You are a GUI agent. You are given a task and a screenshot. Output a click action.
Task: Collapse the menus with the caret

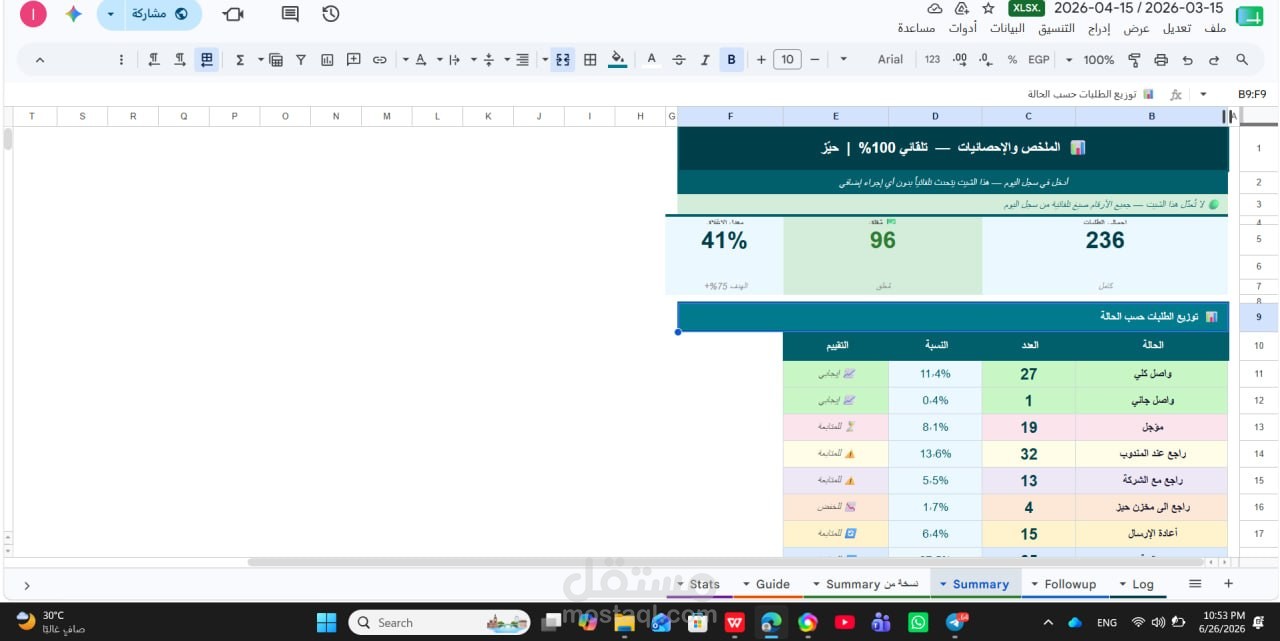pyautogui.click(x=39, y=60)
